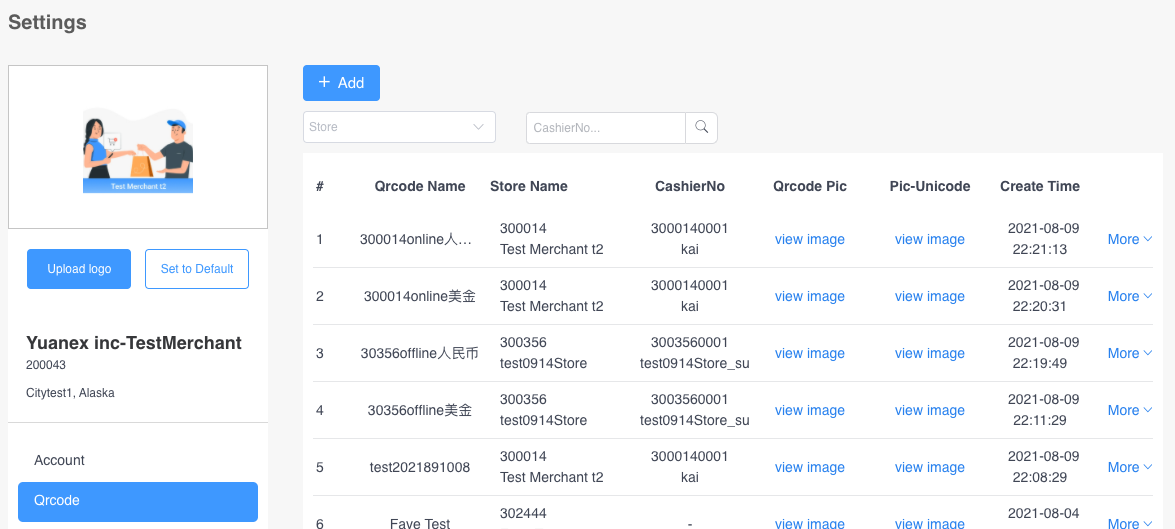Click the Upload logo button
The width and height of the screenshot is (1175, 529).
tap(79, 269)
